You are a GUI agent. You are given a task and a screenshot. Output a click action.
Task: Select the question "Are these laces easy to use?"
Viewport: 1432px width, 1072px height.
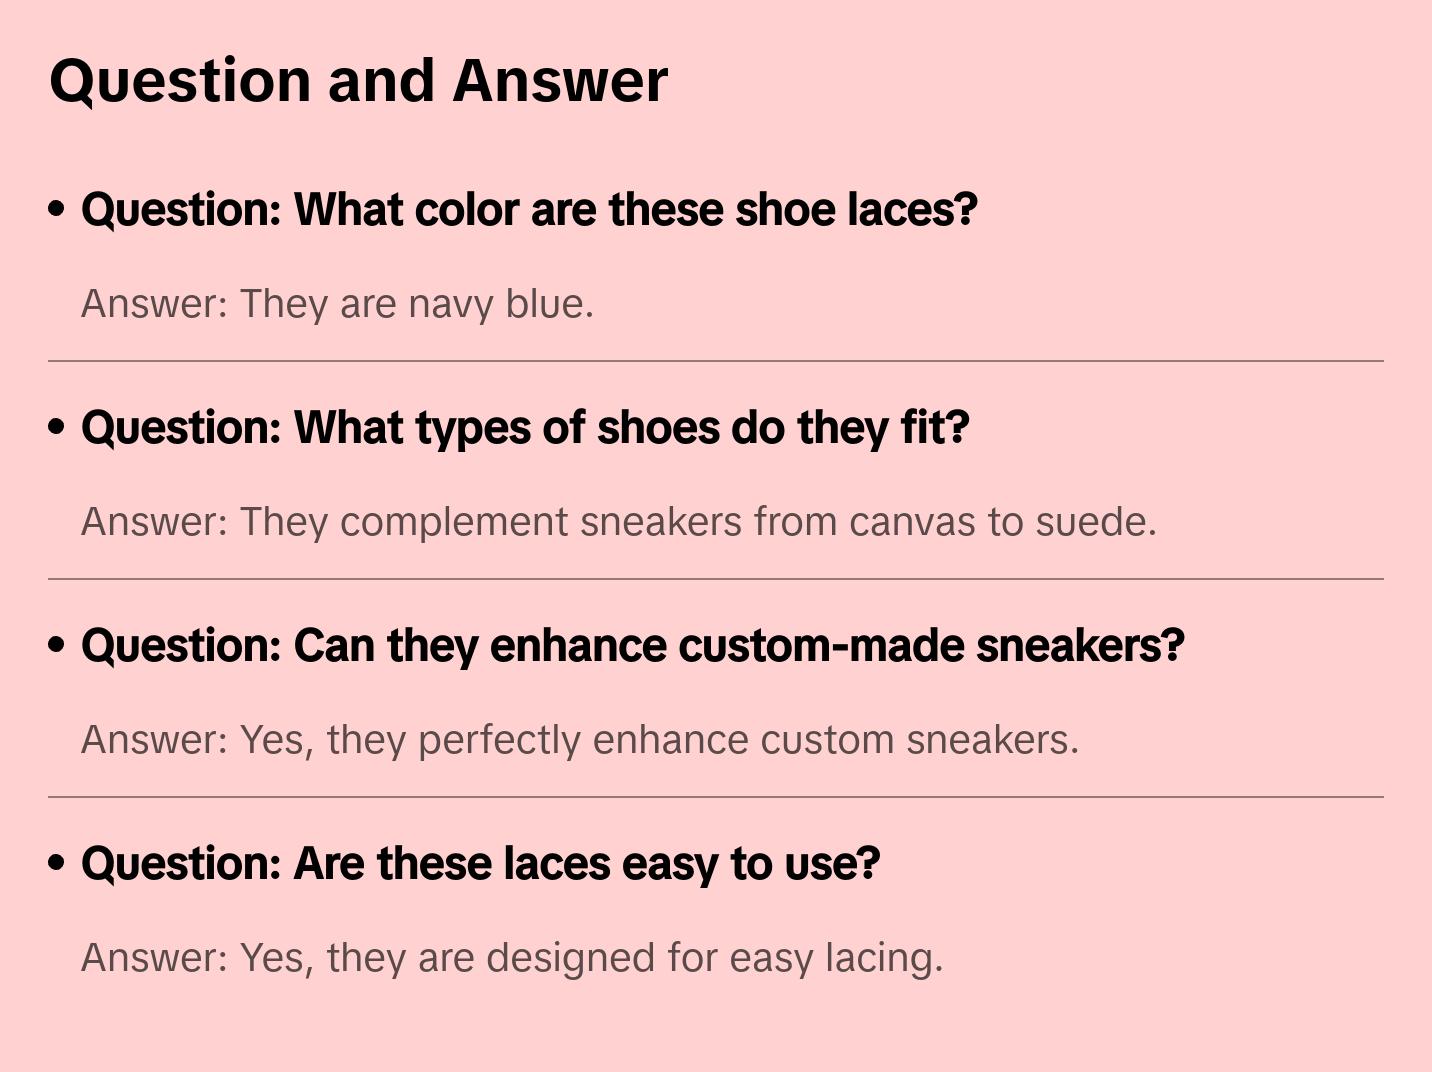point(480,863)
